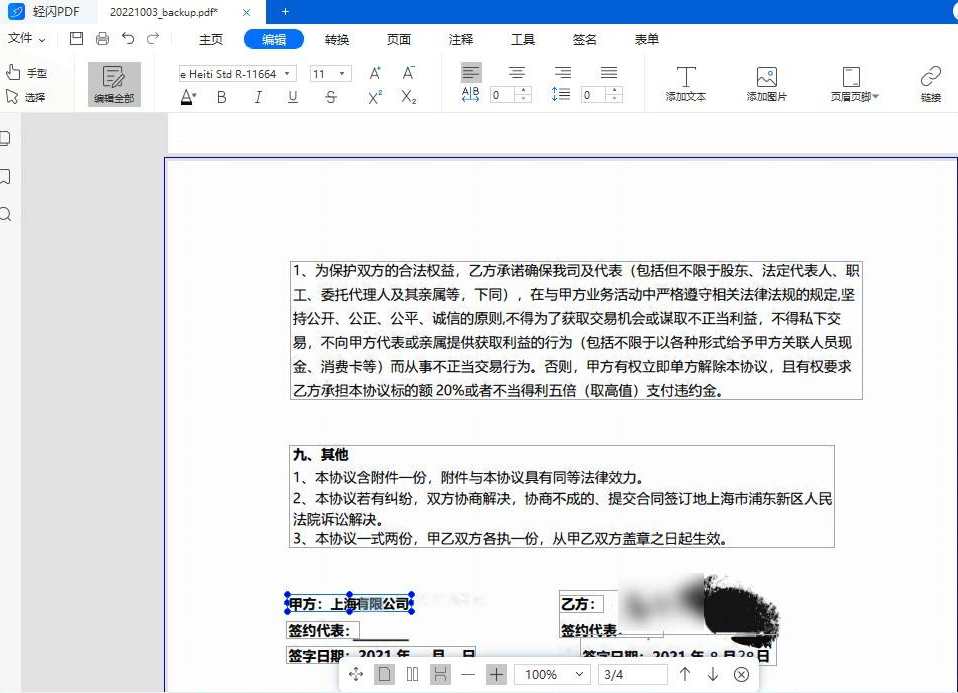The image size is (958, 693).
Task: Select the 手型 hand tool
Action: coord(30,71)
